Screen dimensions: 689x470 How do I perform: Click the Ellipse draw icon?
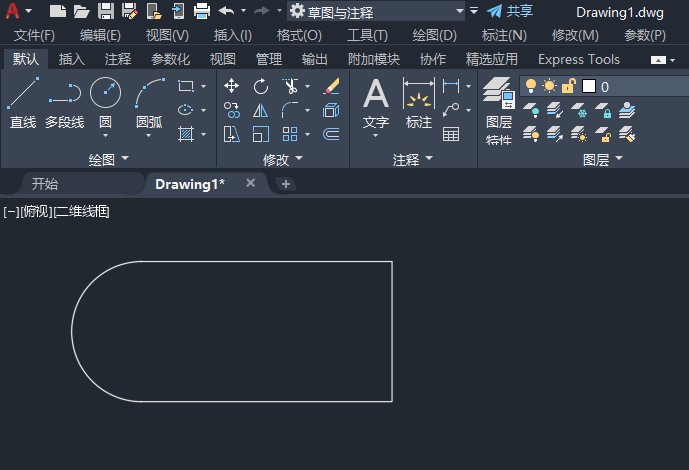tap(185, 110)
